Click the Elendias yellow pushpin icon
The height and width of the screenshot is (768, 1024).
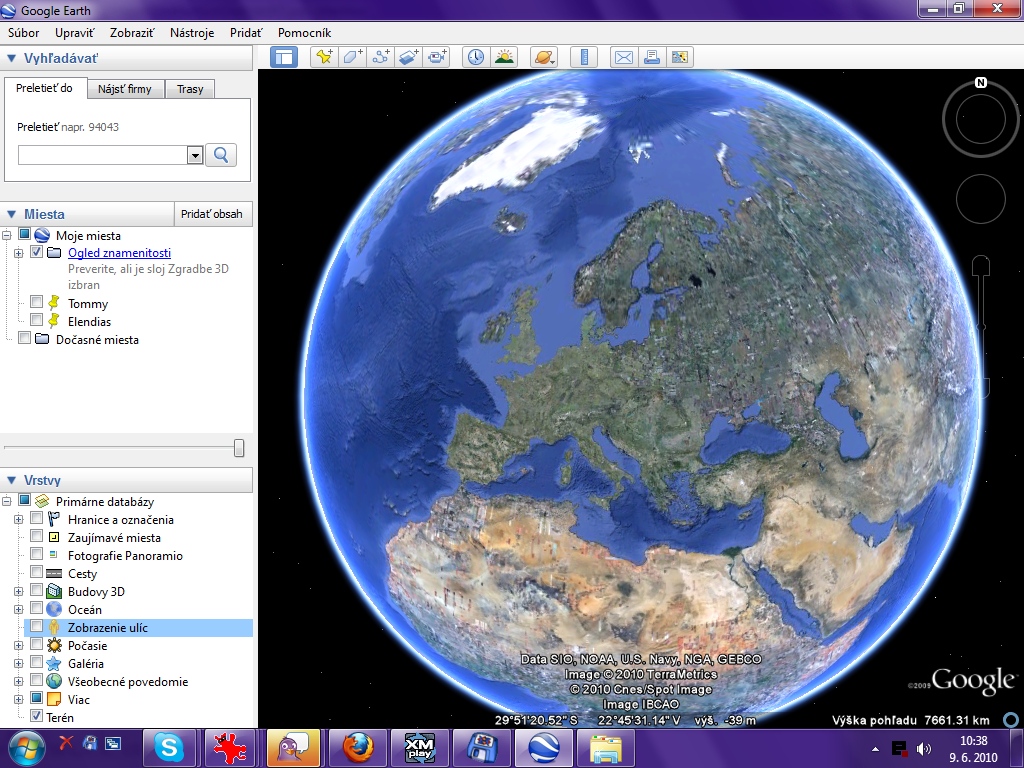pos(54,321)
